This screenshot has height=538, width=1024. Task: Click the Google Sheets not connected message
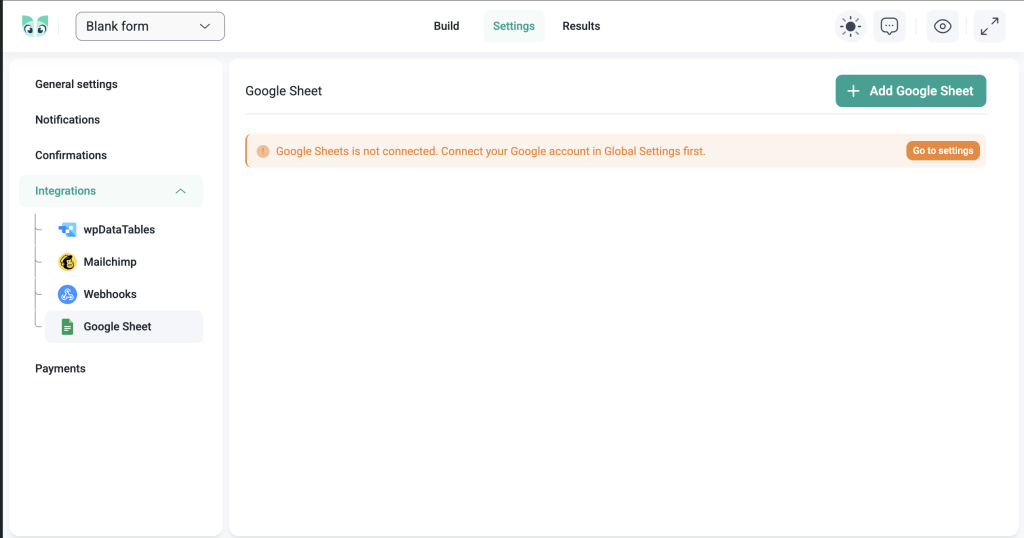coord(490,151)
